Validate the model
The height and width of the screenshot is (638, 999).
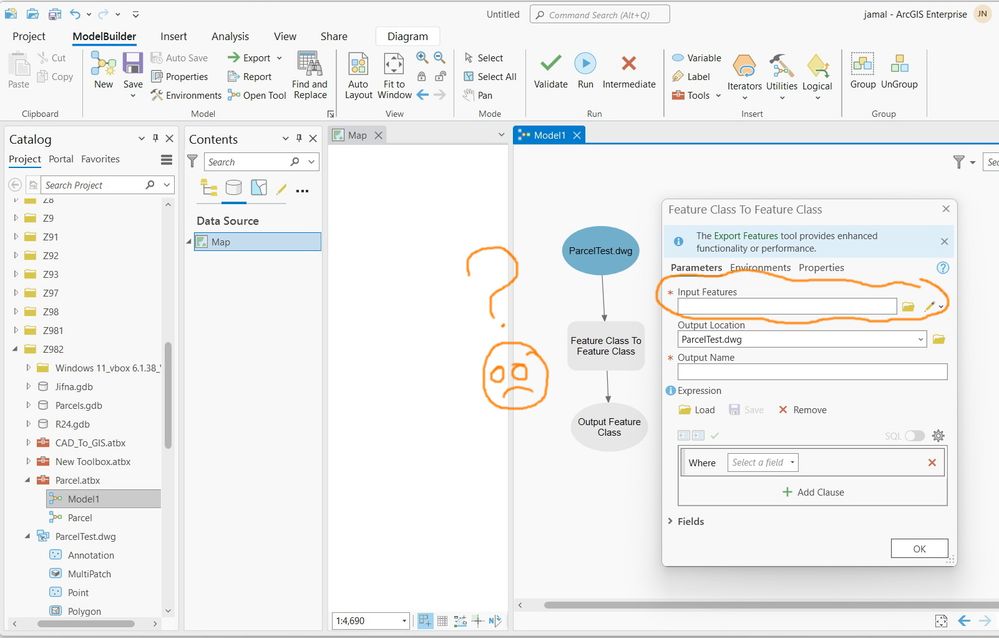coord(550,71)
